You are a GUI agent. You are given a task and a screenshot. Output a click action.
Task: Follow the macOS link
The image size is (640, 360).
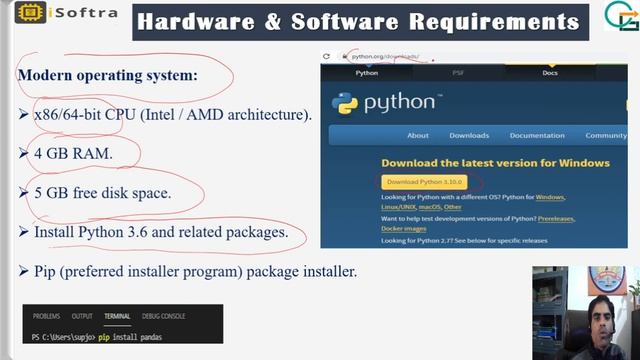(x=430, y=207)
